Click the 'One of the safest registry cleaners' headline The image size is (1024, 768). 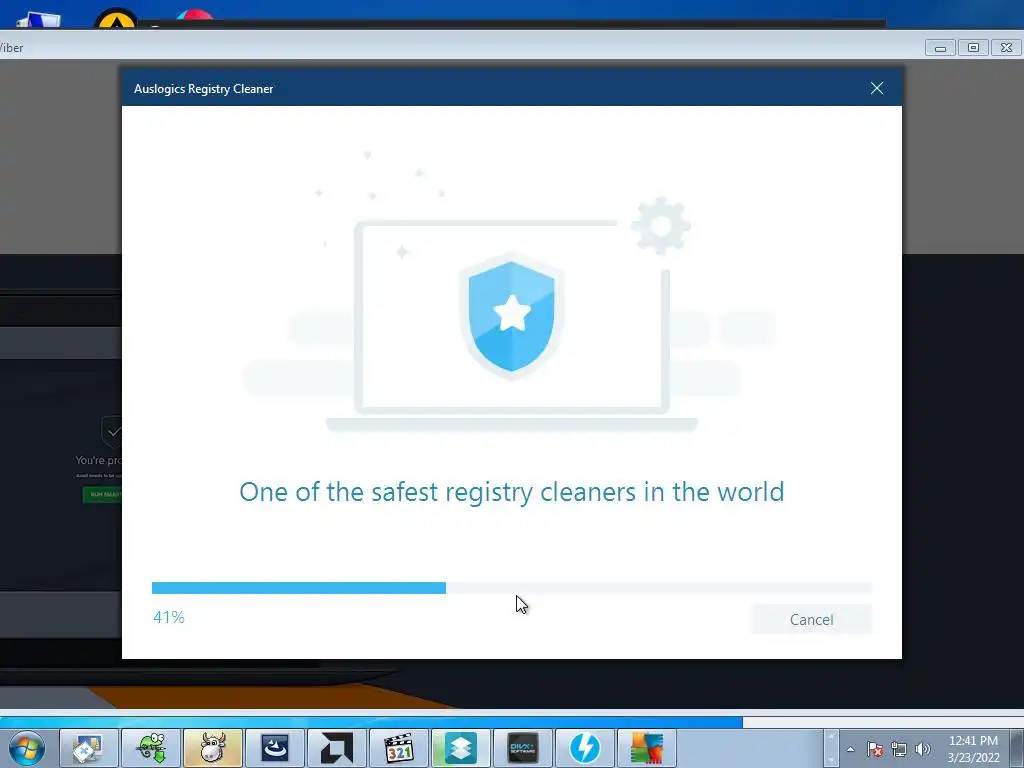(511, 492)
